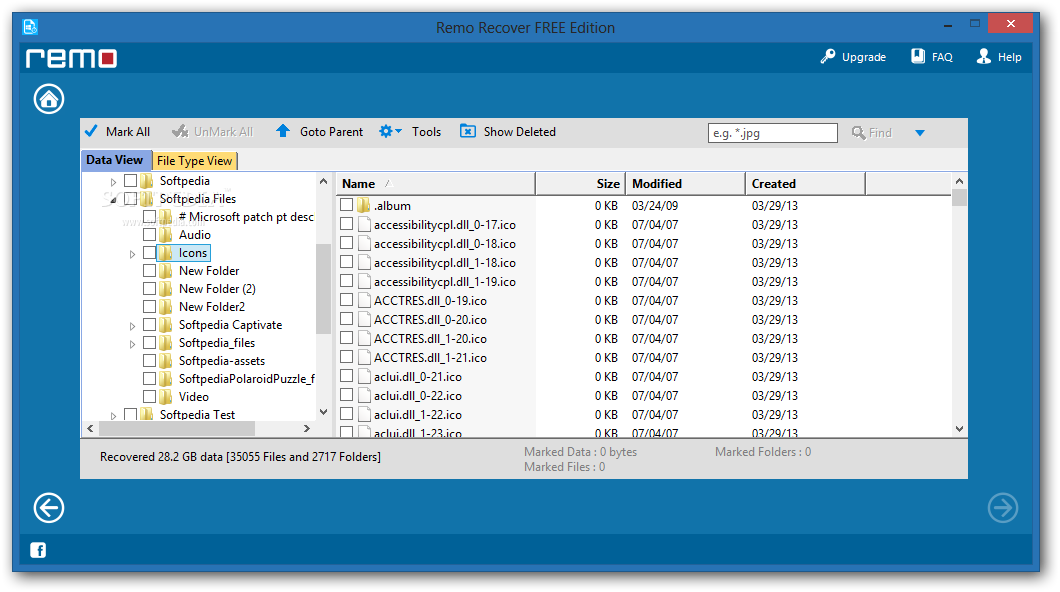Image resolution: width=1060 pixels, height=592 pixels.
Task: Go back with the left arrow button
Action: [49, 508]
